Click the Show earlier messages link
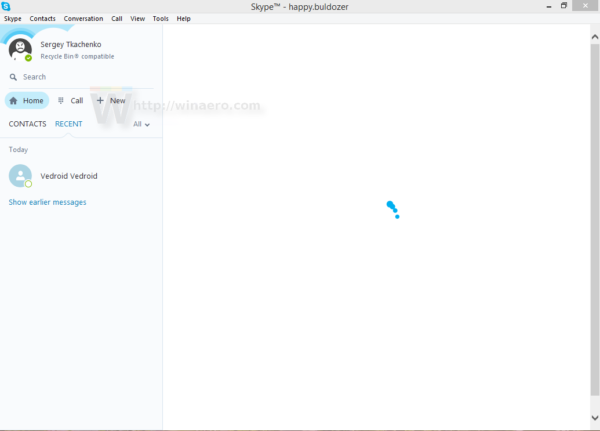600x431 pixels. [47, 202]
